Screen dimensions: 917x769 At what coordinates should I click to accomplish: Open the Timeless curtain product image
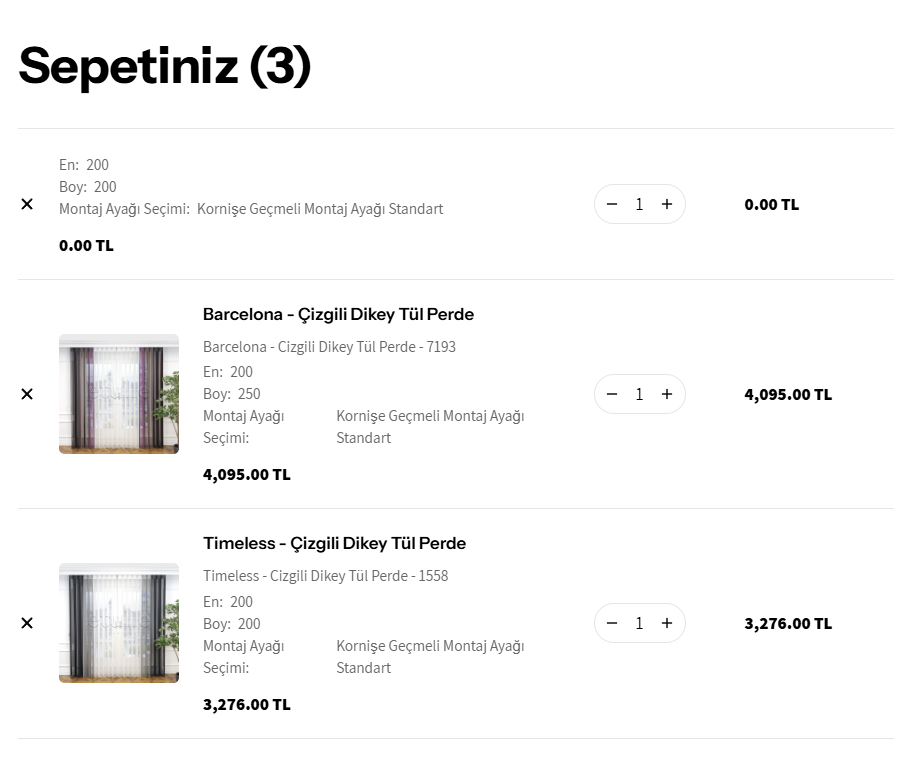pos(119,623)
